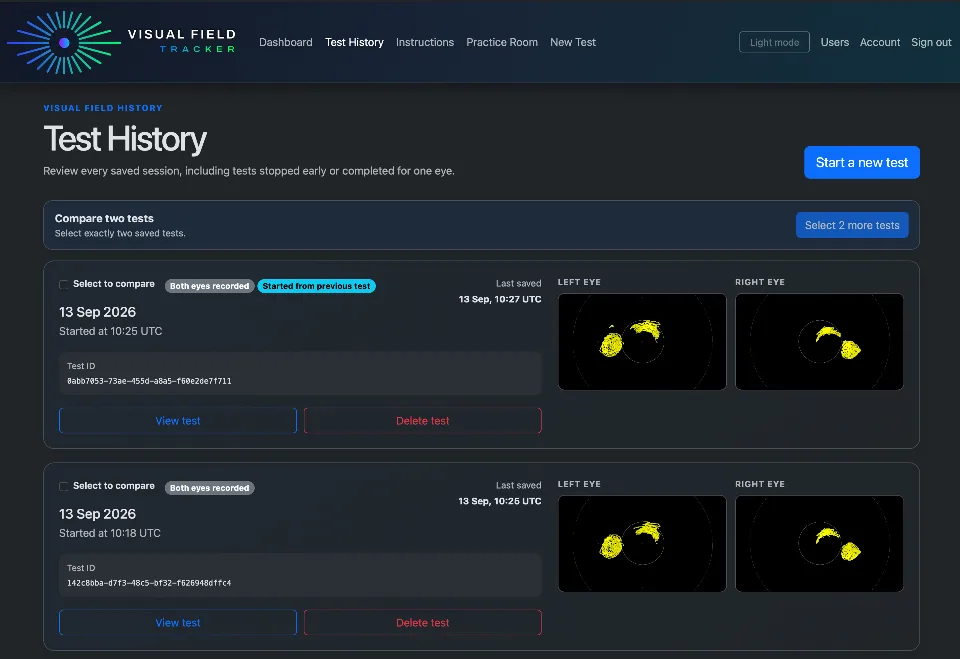This screenshot has height=659, width=960.
Task: Open left eye thumbnail of 10:18 test
Action: [x=642, y=544]
